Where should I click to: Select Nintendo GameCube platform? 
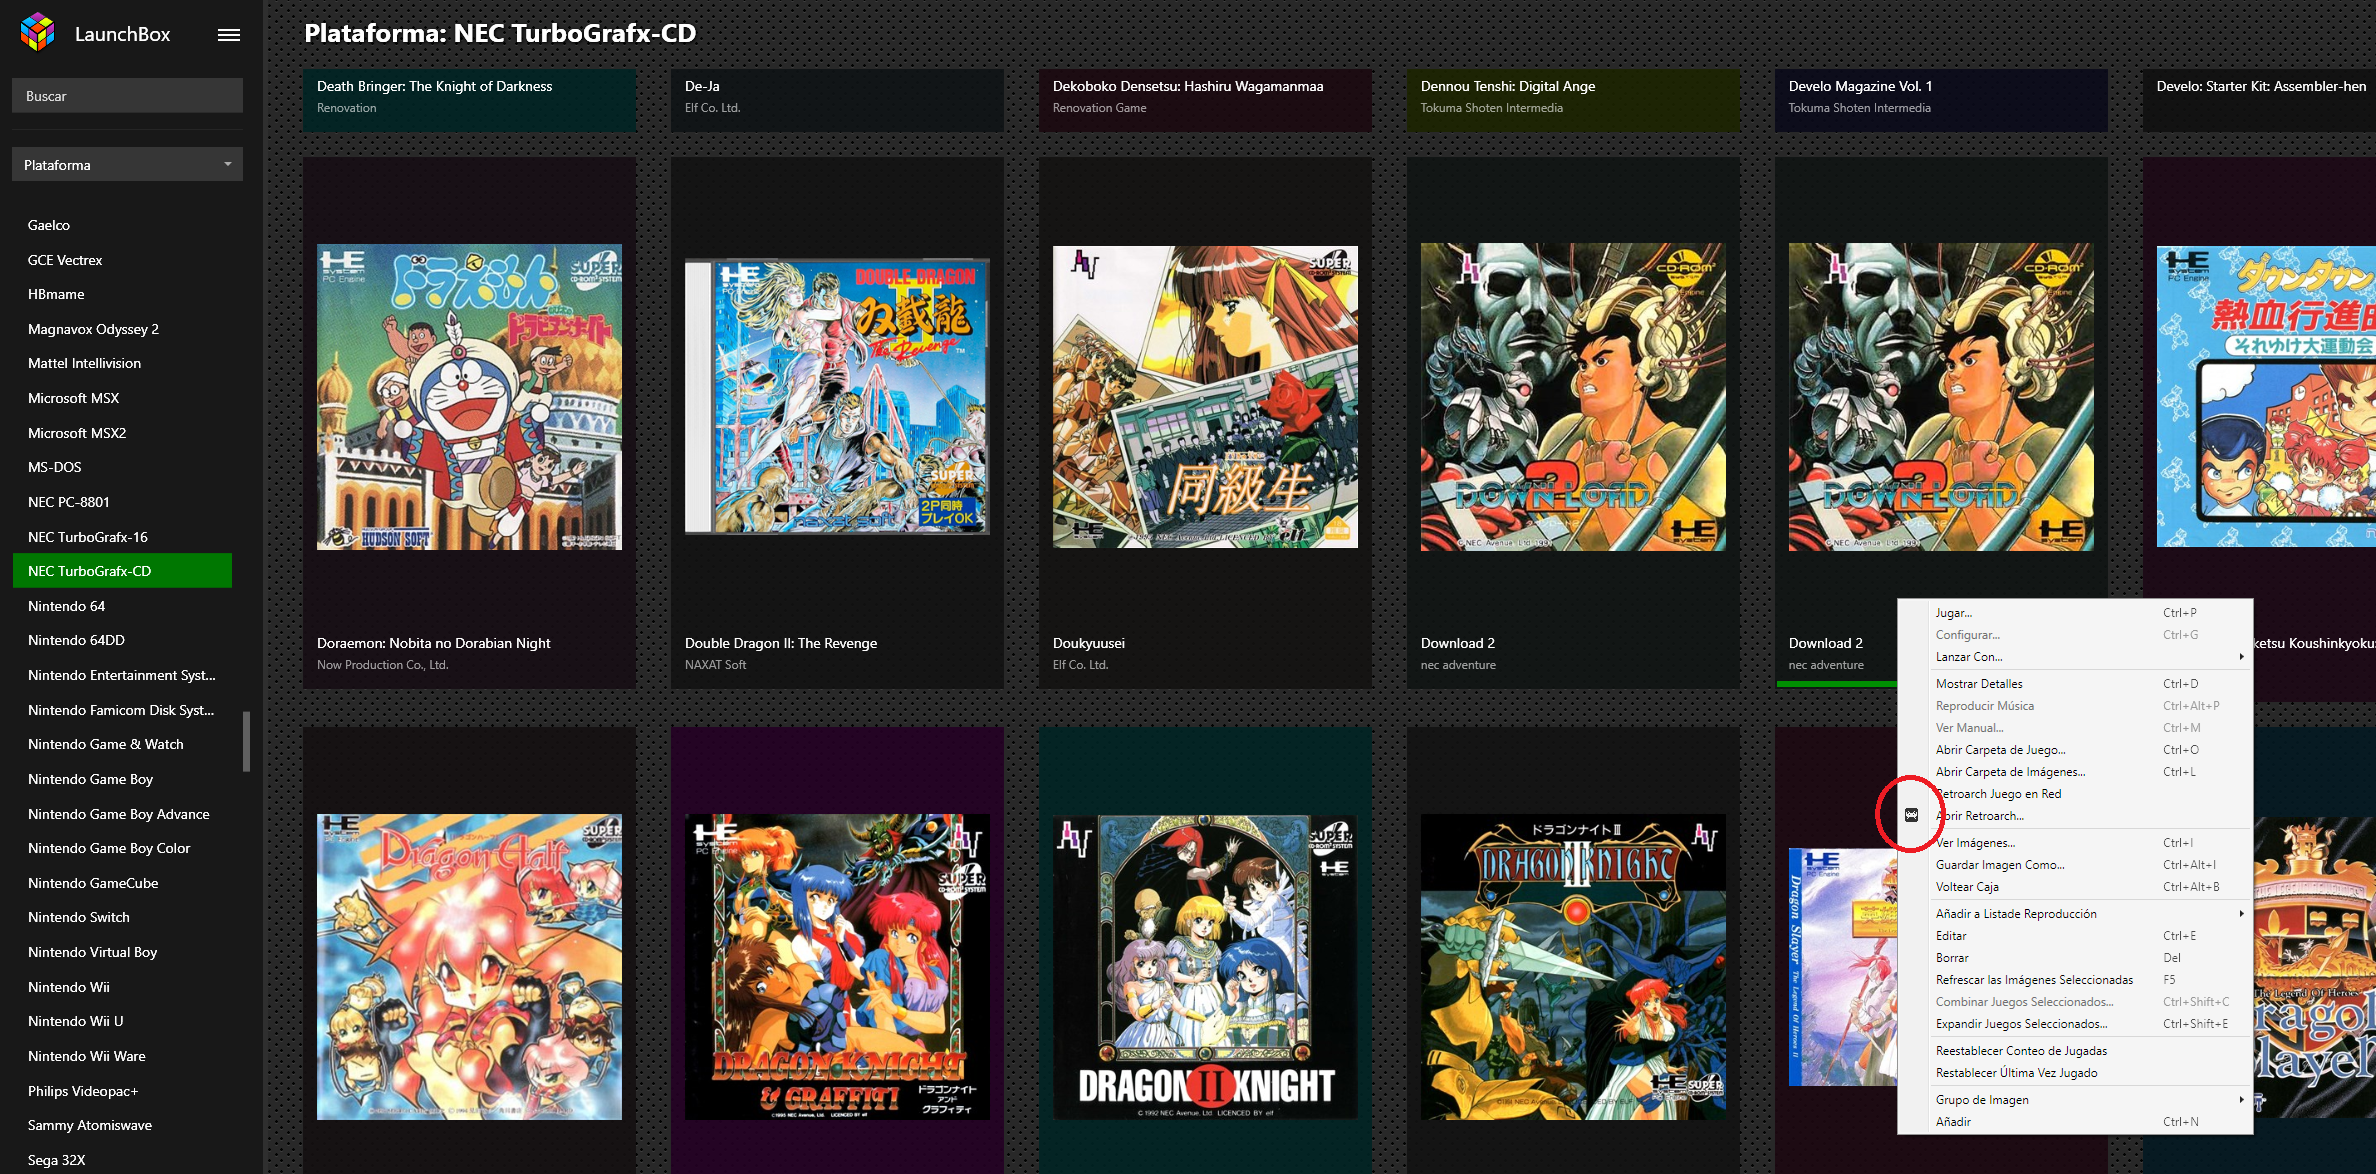pos(122,883)
